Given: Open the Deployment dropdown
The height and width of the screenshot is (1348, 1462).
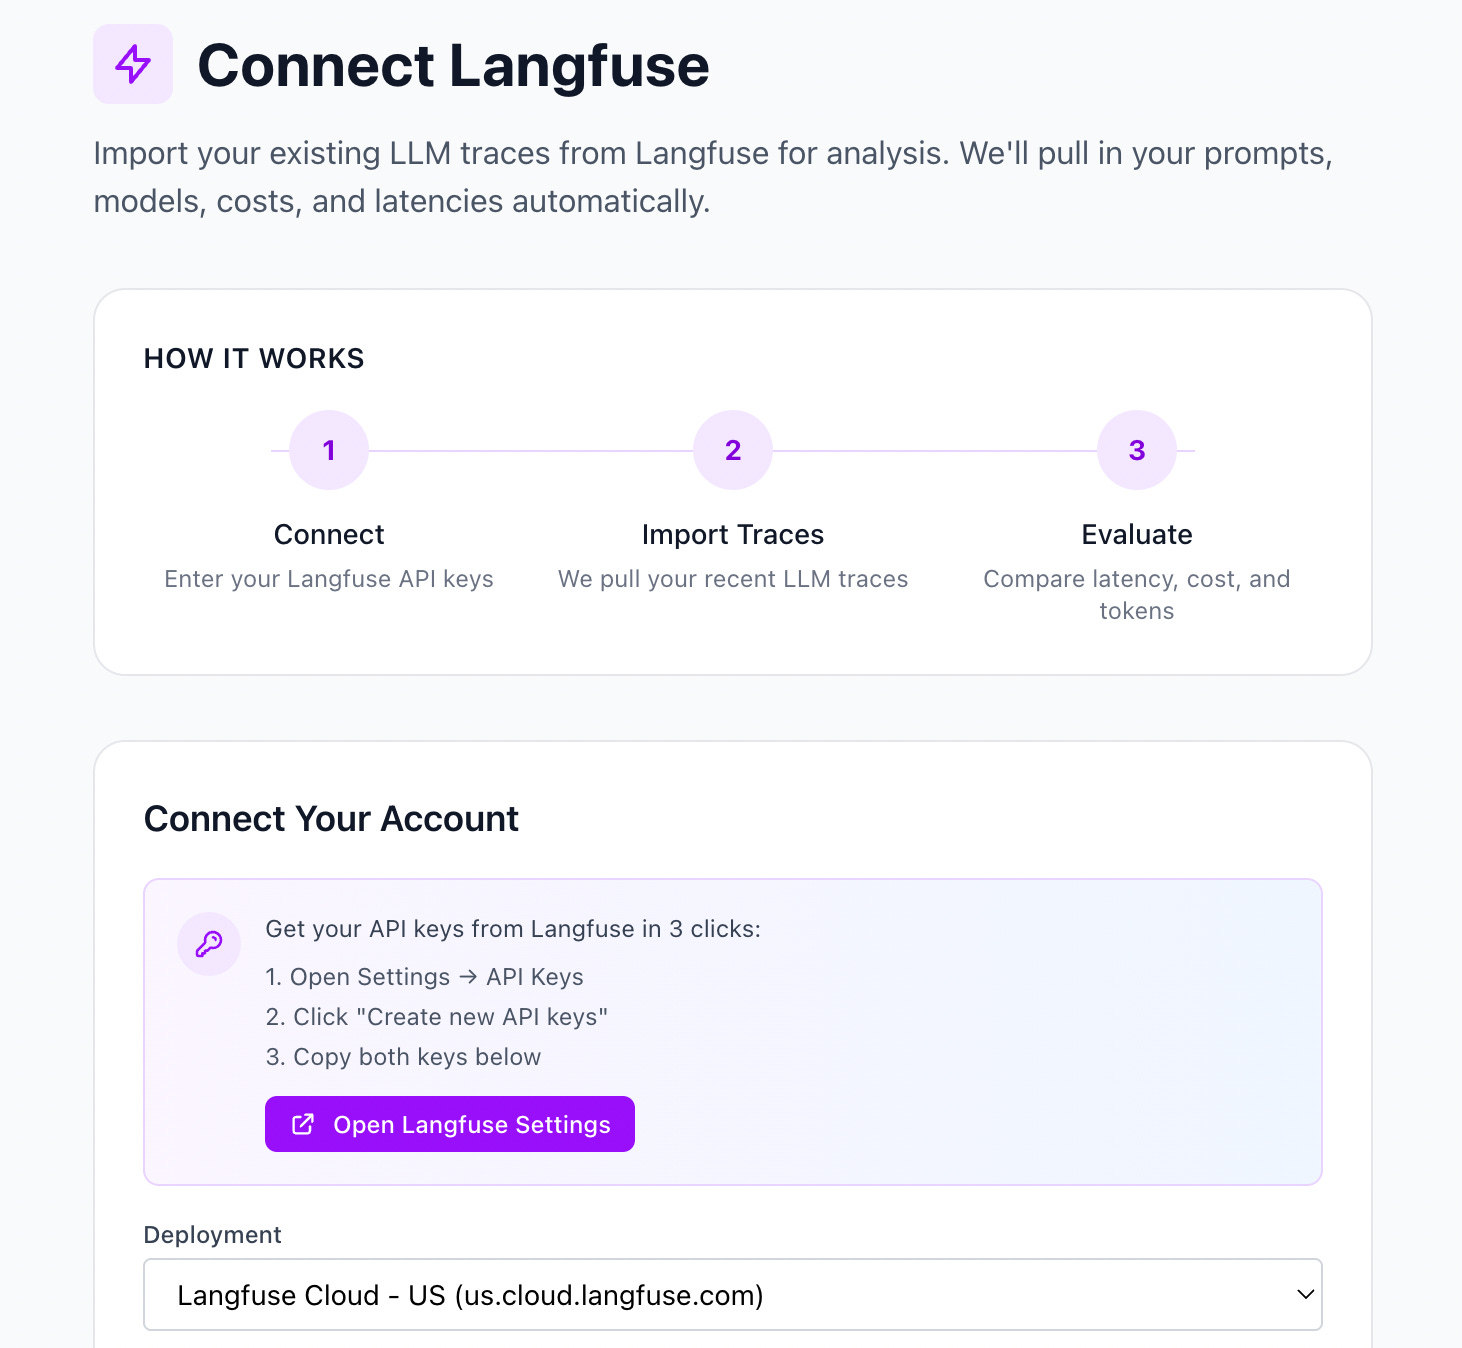Looking at the screenshot, I should click(733, 1295).
